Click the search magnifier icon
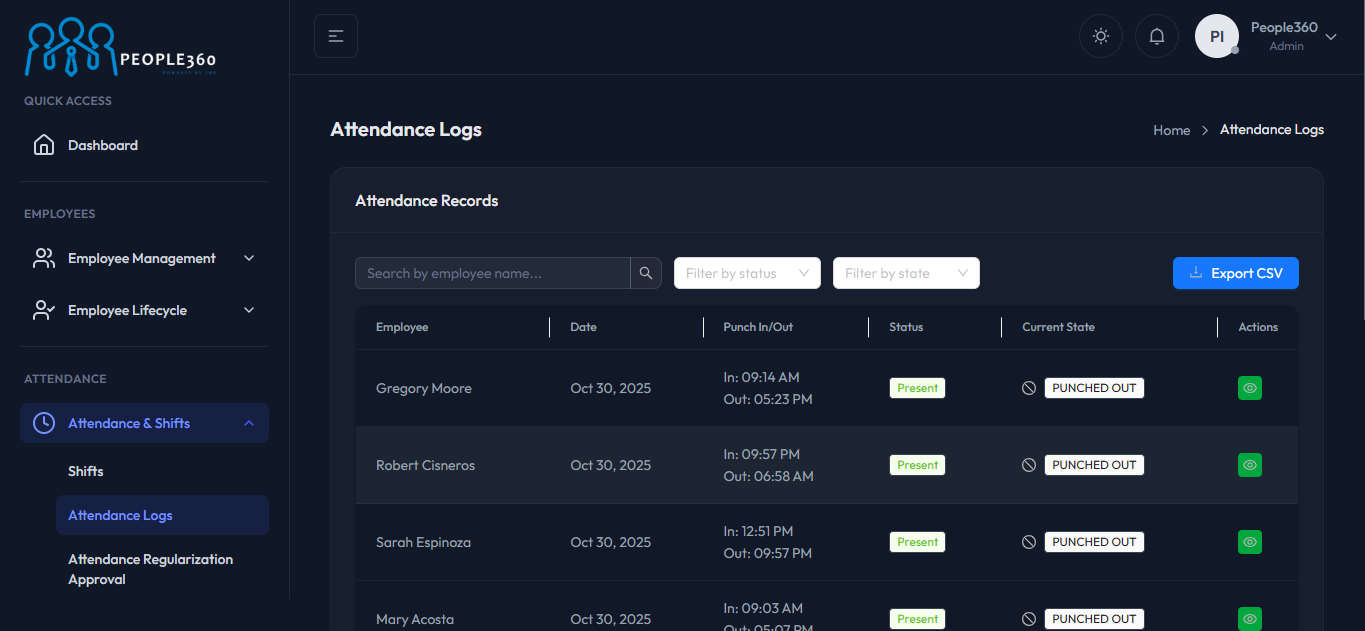 (646, 273)
